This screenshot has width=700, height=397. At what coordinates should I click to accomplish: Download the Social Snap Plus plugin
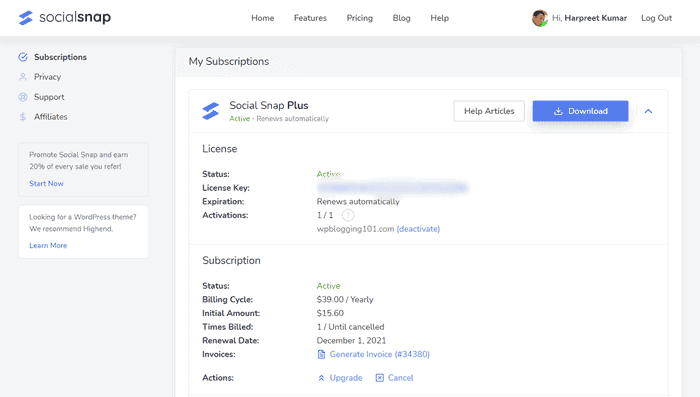pos(580,111)
